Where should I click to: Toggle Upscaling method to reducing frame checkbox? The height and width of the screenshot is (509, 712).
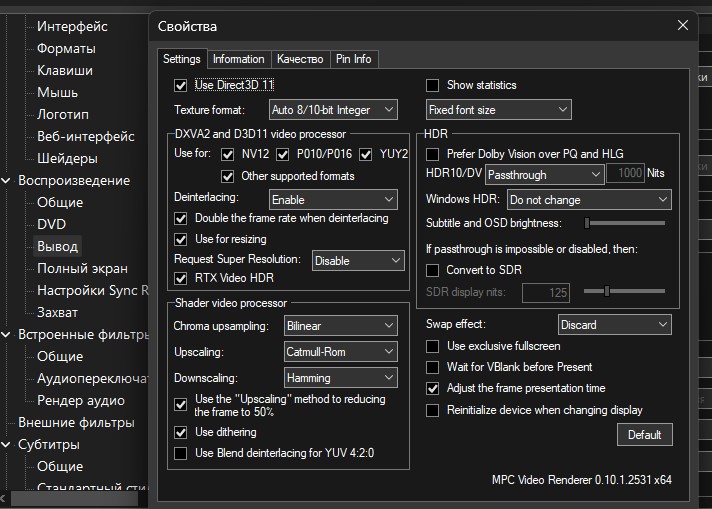coord(181,404)
